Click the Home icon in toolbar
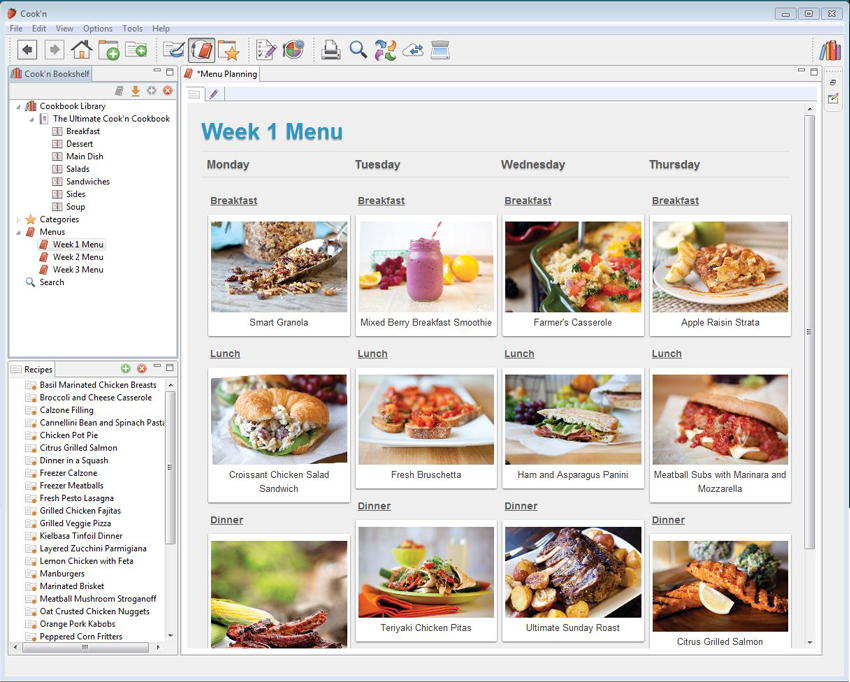850x682 pixels. coord(81,50)
